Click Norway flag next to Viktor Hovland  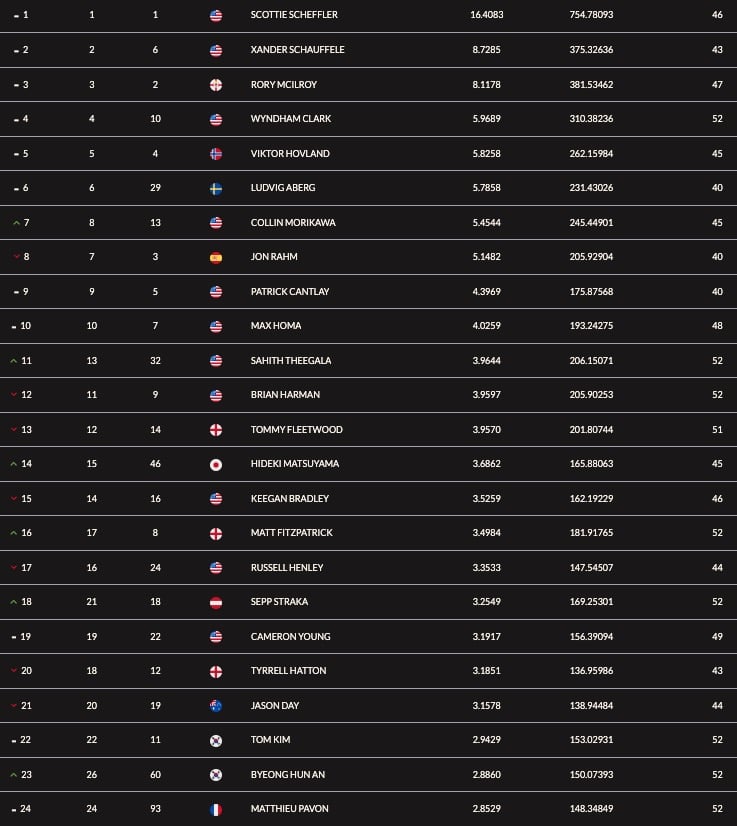click(215, 154)
